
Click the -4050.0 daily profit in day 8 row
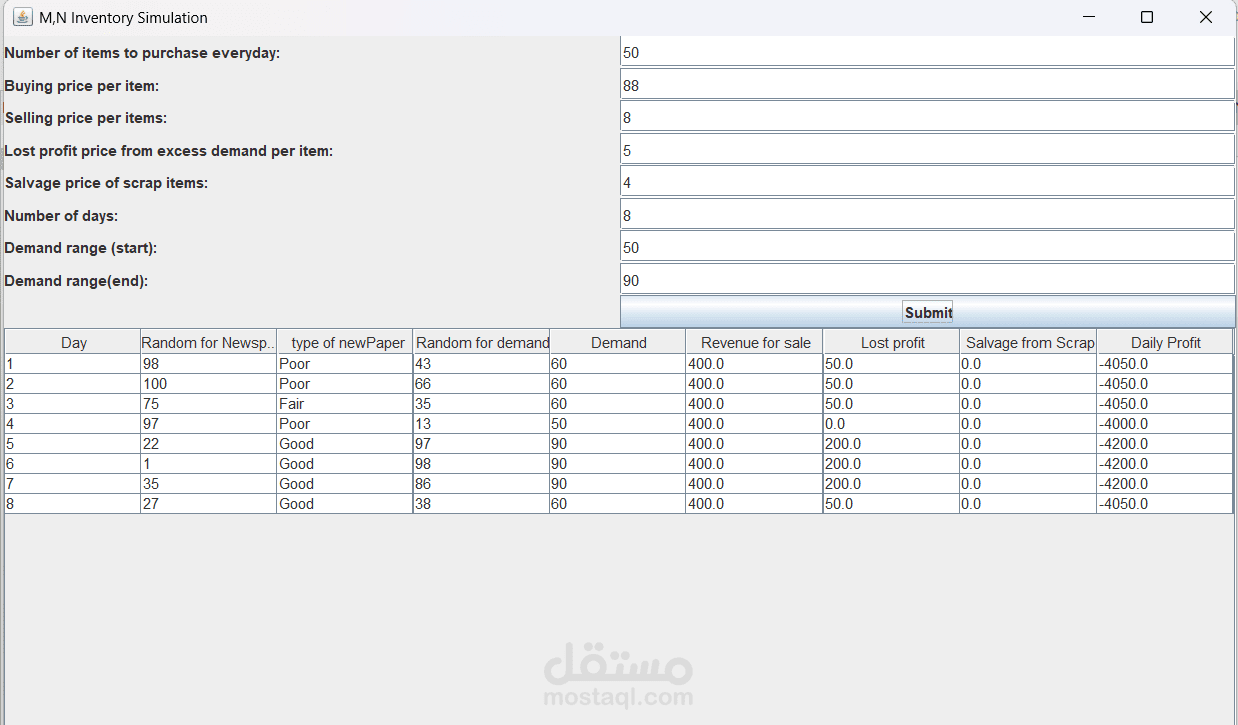[1165, 504]
